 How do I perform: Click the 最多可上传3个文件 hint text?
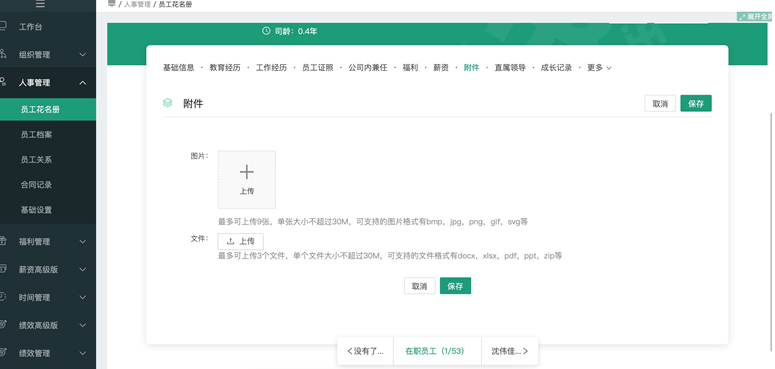390,256
